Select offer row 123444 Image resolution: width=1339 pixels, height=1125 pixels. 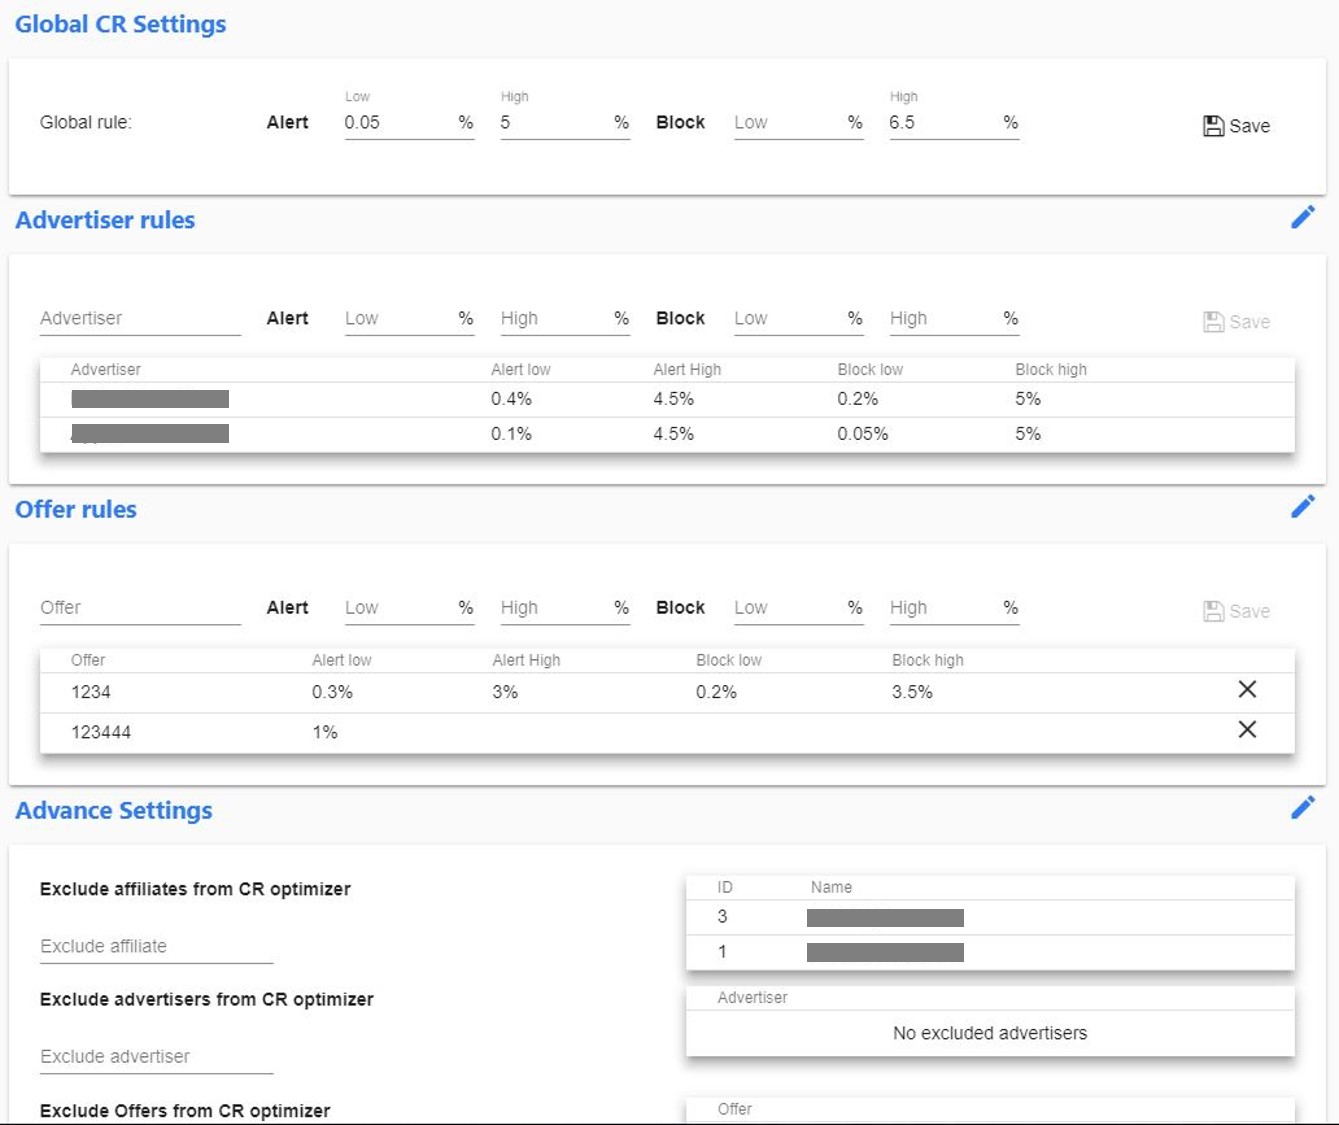click(x=667, y=732)
